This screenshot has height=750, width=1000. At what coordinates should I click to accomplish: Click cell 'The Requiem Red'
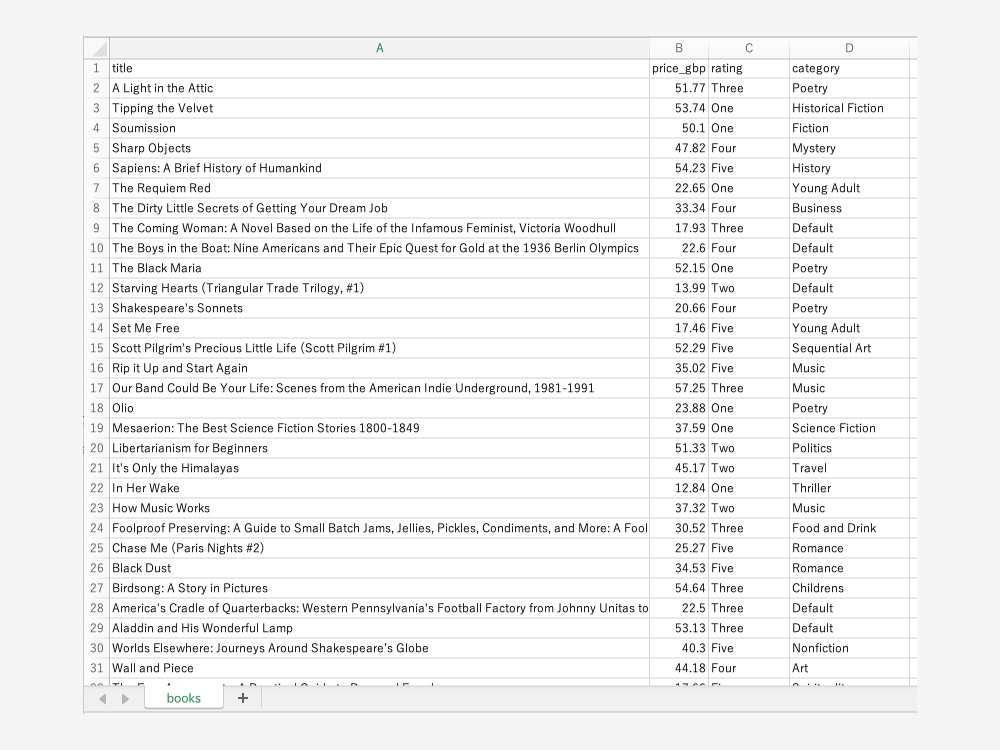[379, 188]
